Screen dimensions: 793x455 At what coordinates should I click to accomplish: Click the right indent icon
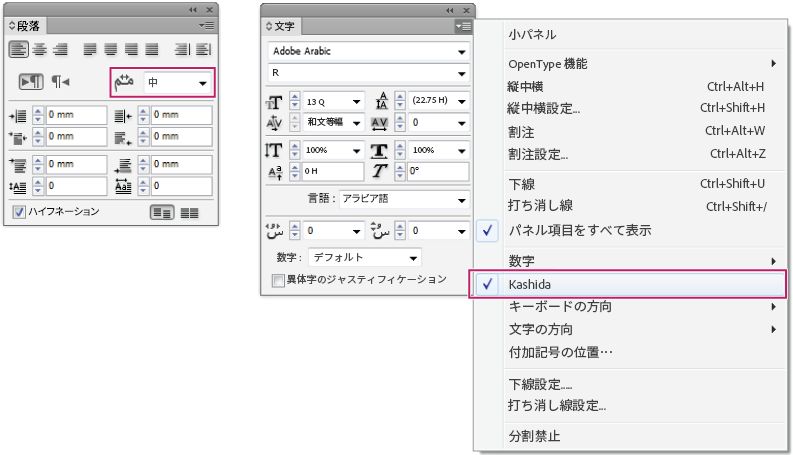point(123,116)
